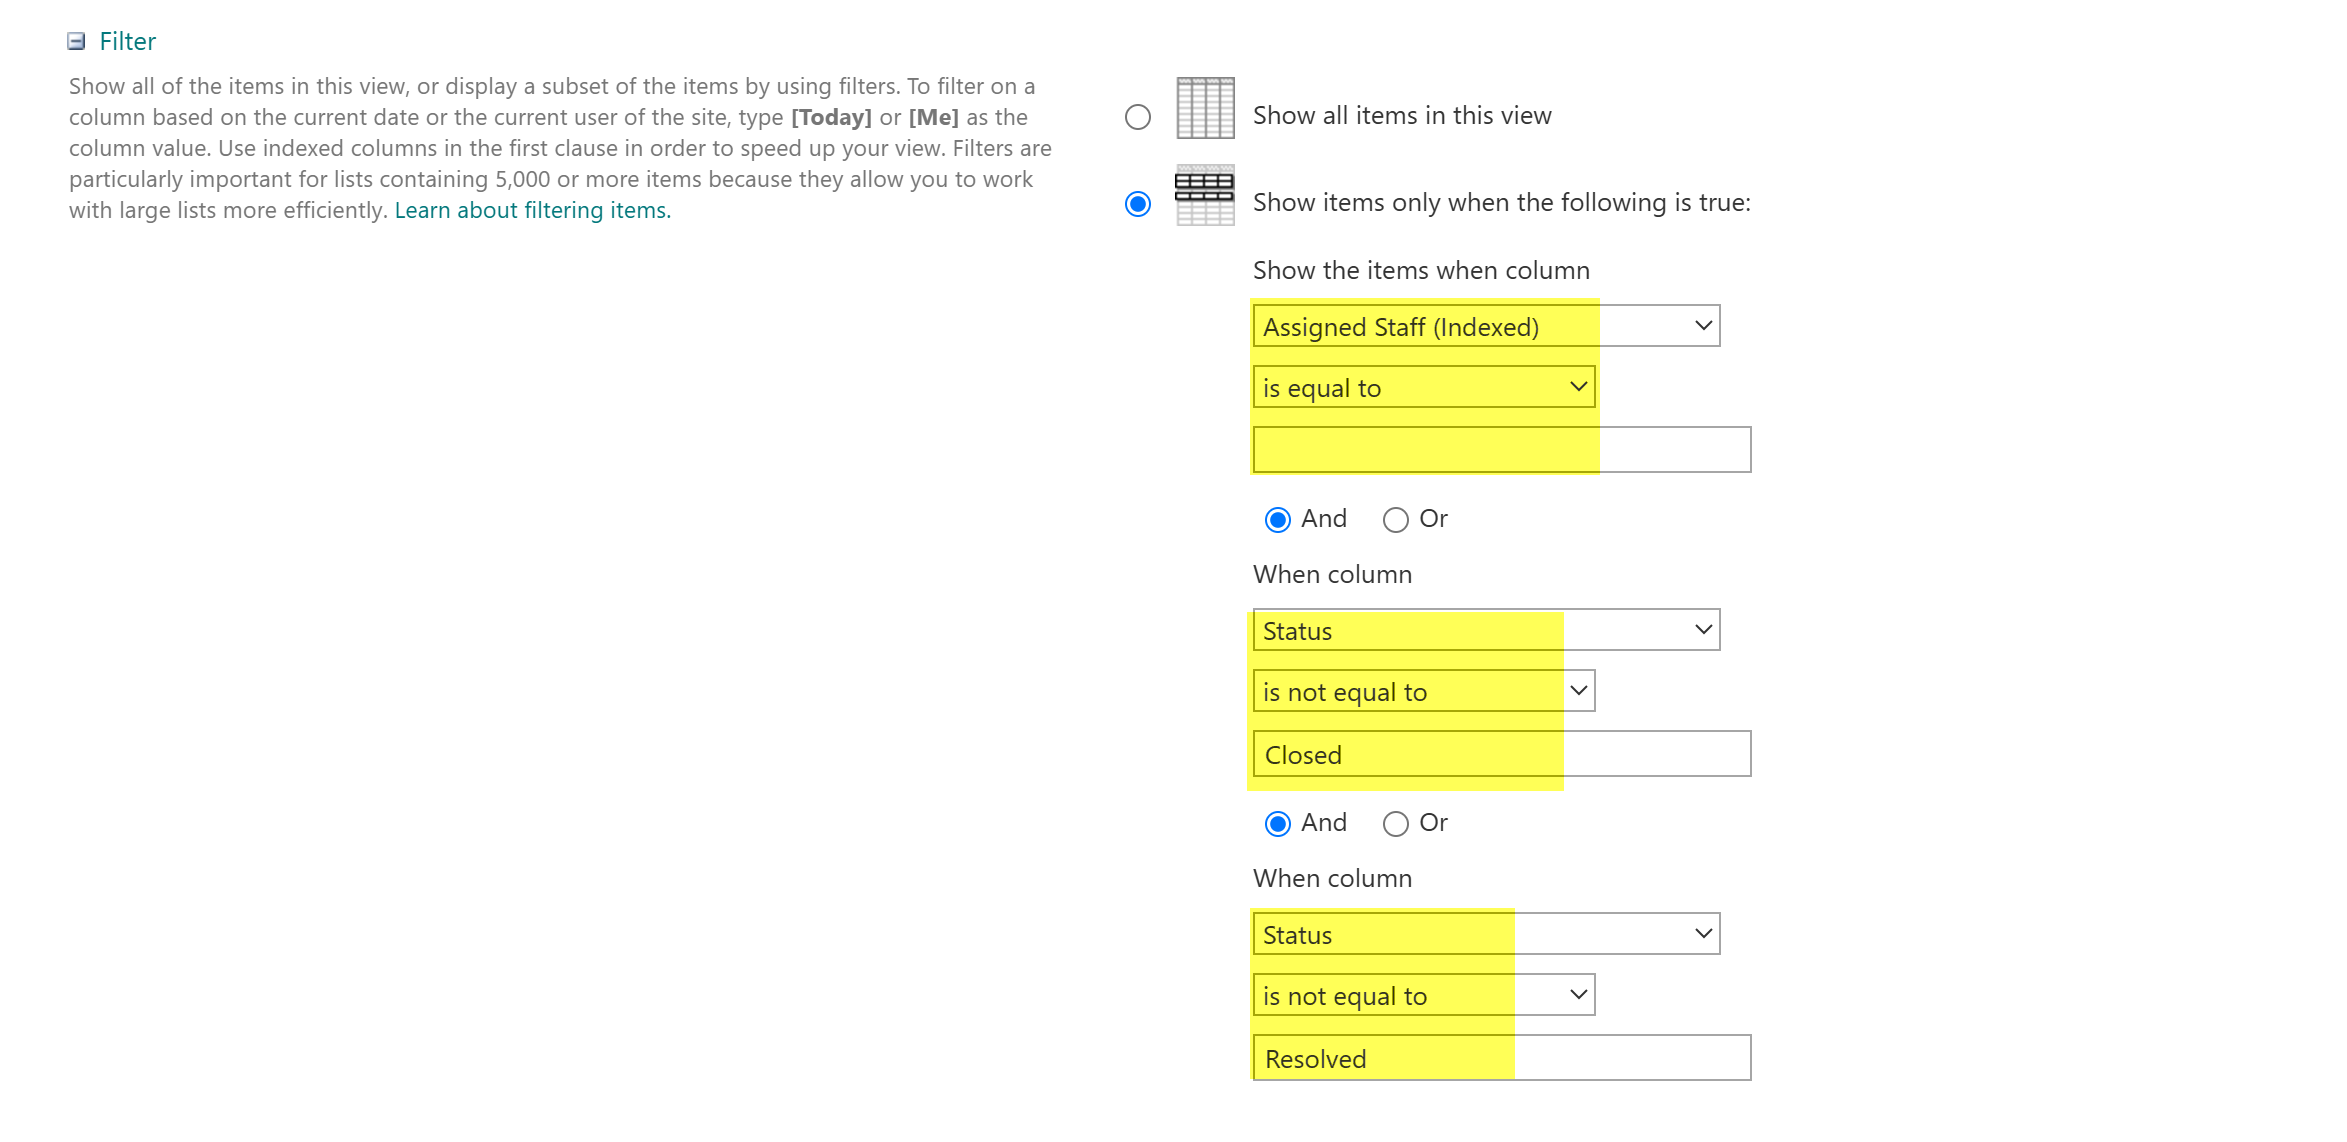The height and width of the screenshot is (1142, 2347).
Task: Click the empty Assigned Staff value field
Action: pyautogui.click(x=1500, y=449)
